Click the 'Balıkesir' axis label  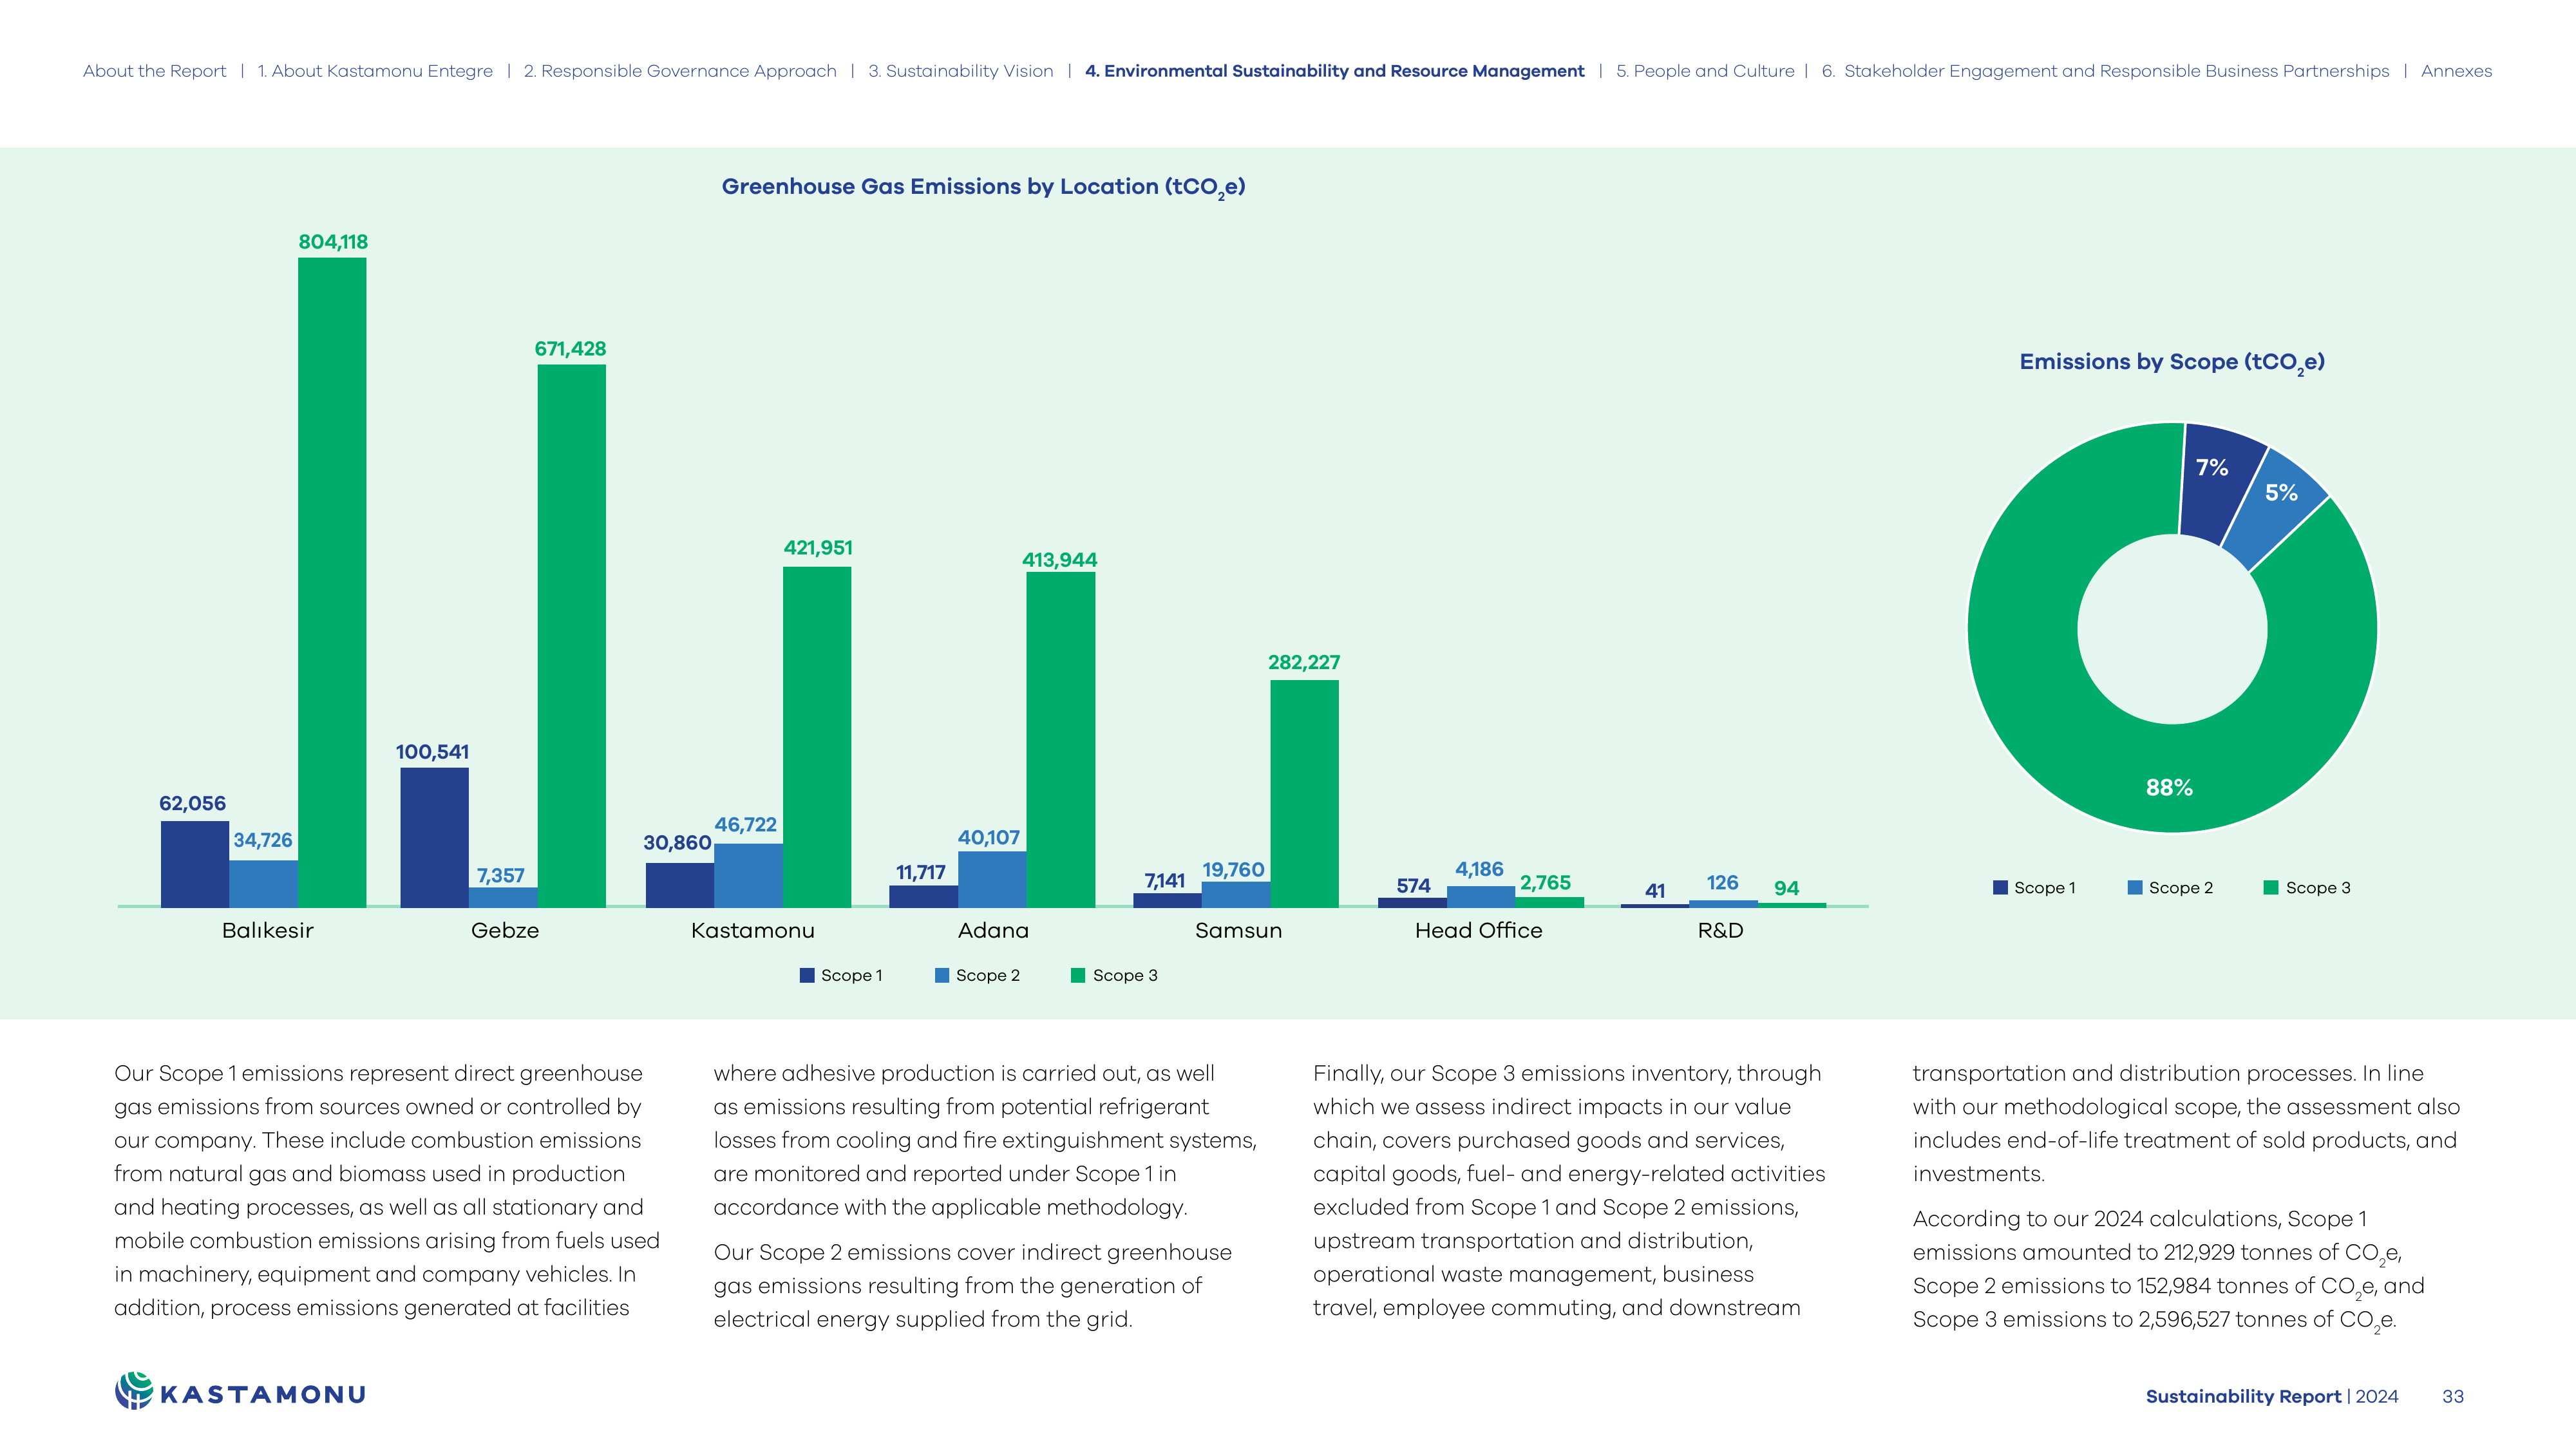point(267,930)
